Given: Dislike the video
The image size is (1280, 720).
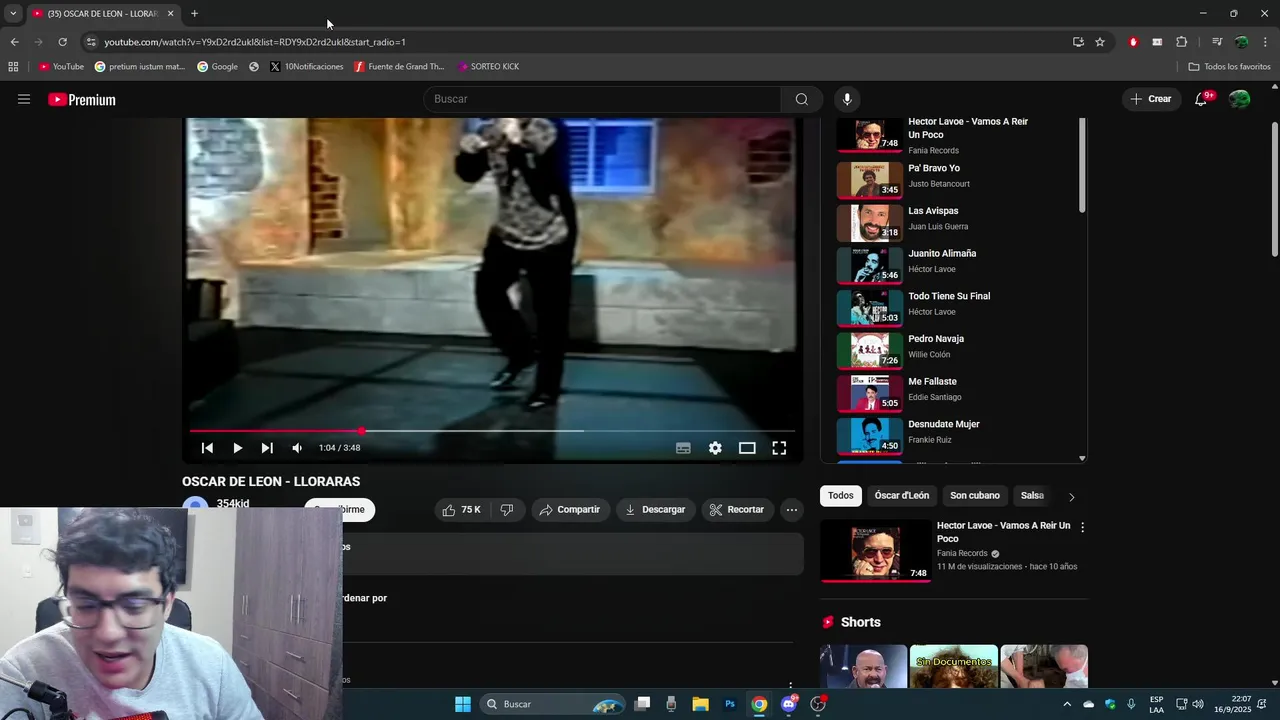Looking at the screenshot, I should click(x=507, y=510).
